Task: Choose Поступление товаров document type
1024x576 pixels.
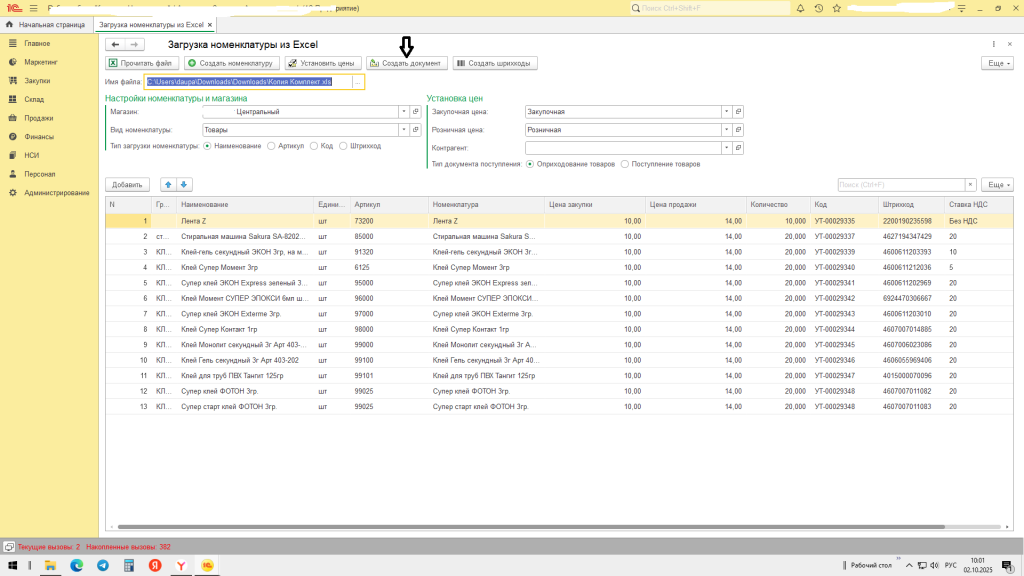Action: click(625, 163)
